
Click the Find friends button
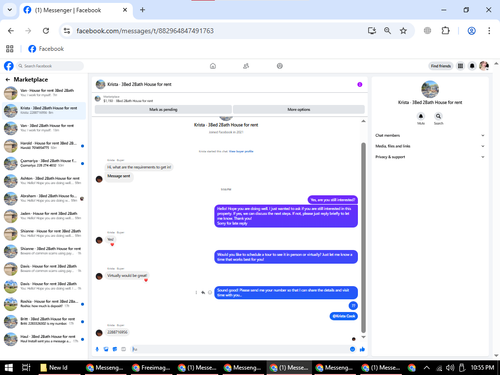(440, 66)
